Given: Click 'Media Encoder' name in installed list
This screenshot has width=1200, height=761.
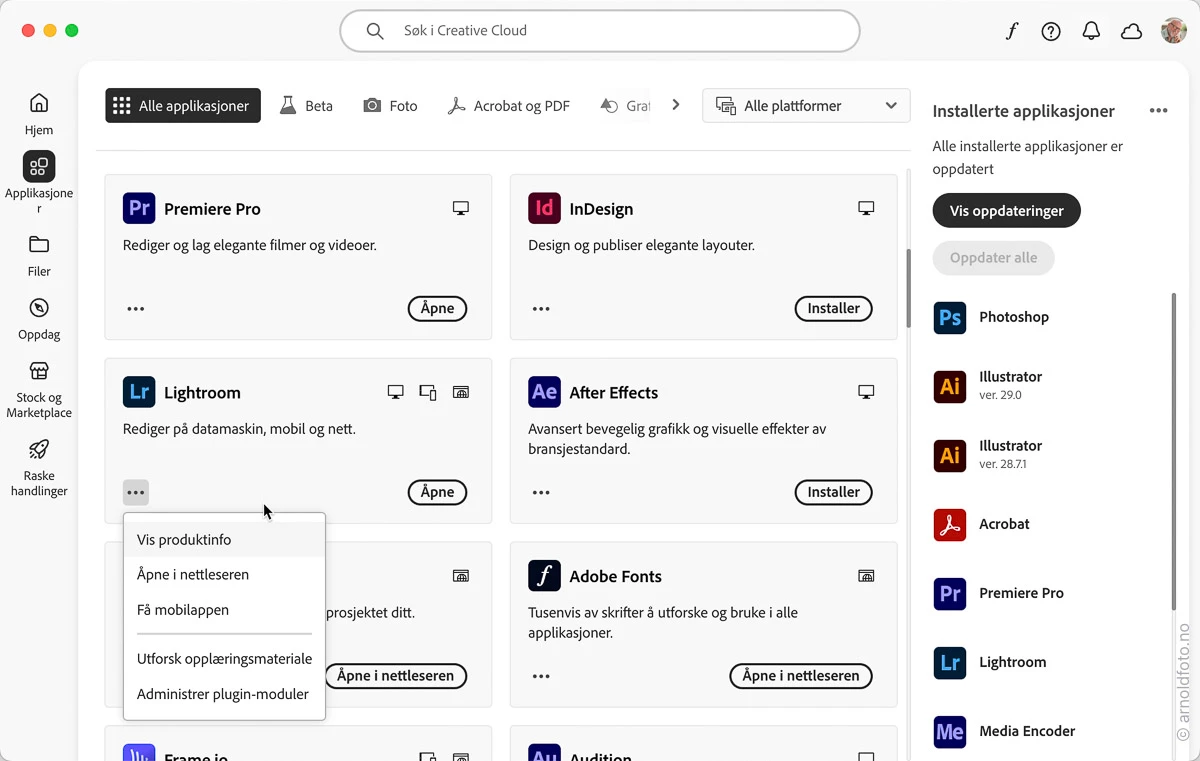Looking at the screenshot, I should (1027, 731).
